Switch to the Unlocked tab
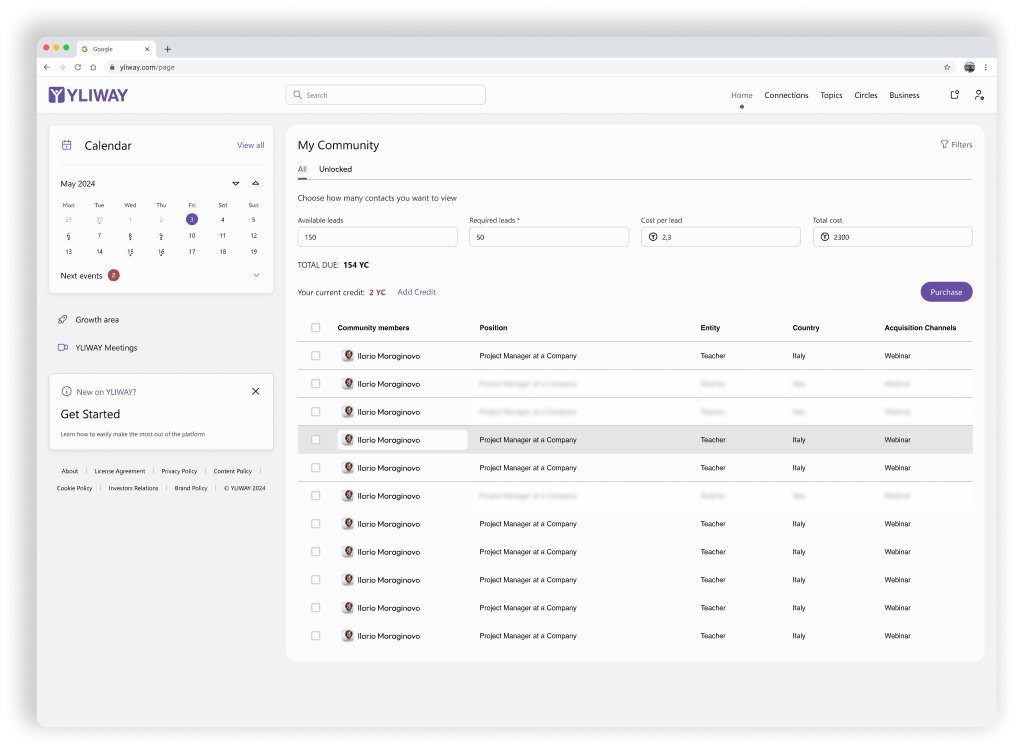1019x749 pixels. pos(335,169)
